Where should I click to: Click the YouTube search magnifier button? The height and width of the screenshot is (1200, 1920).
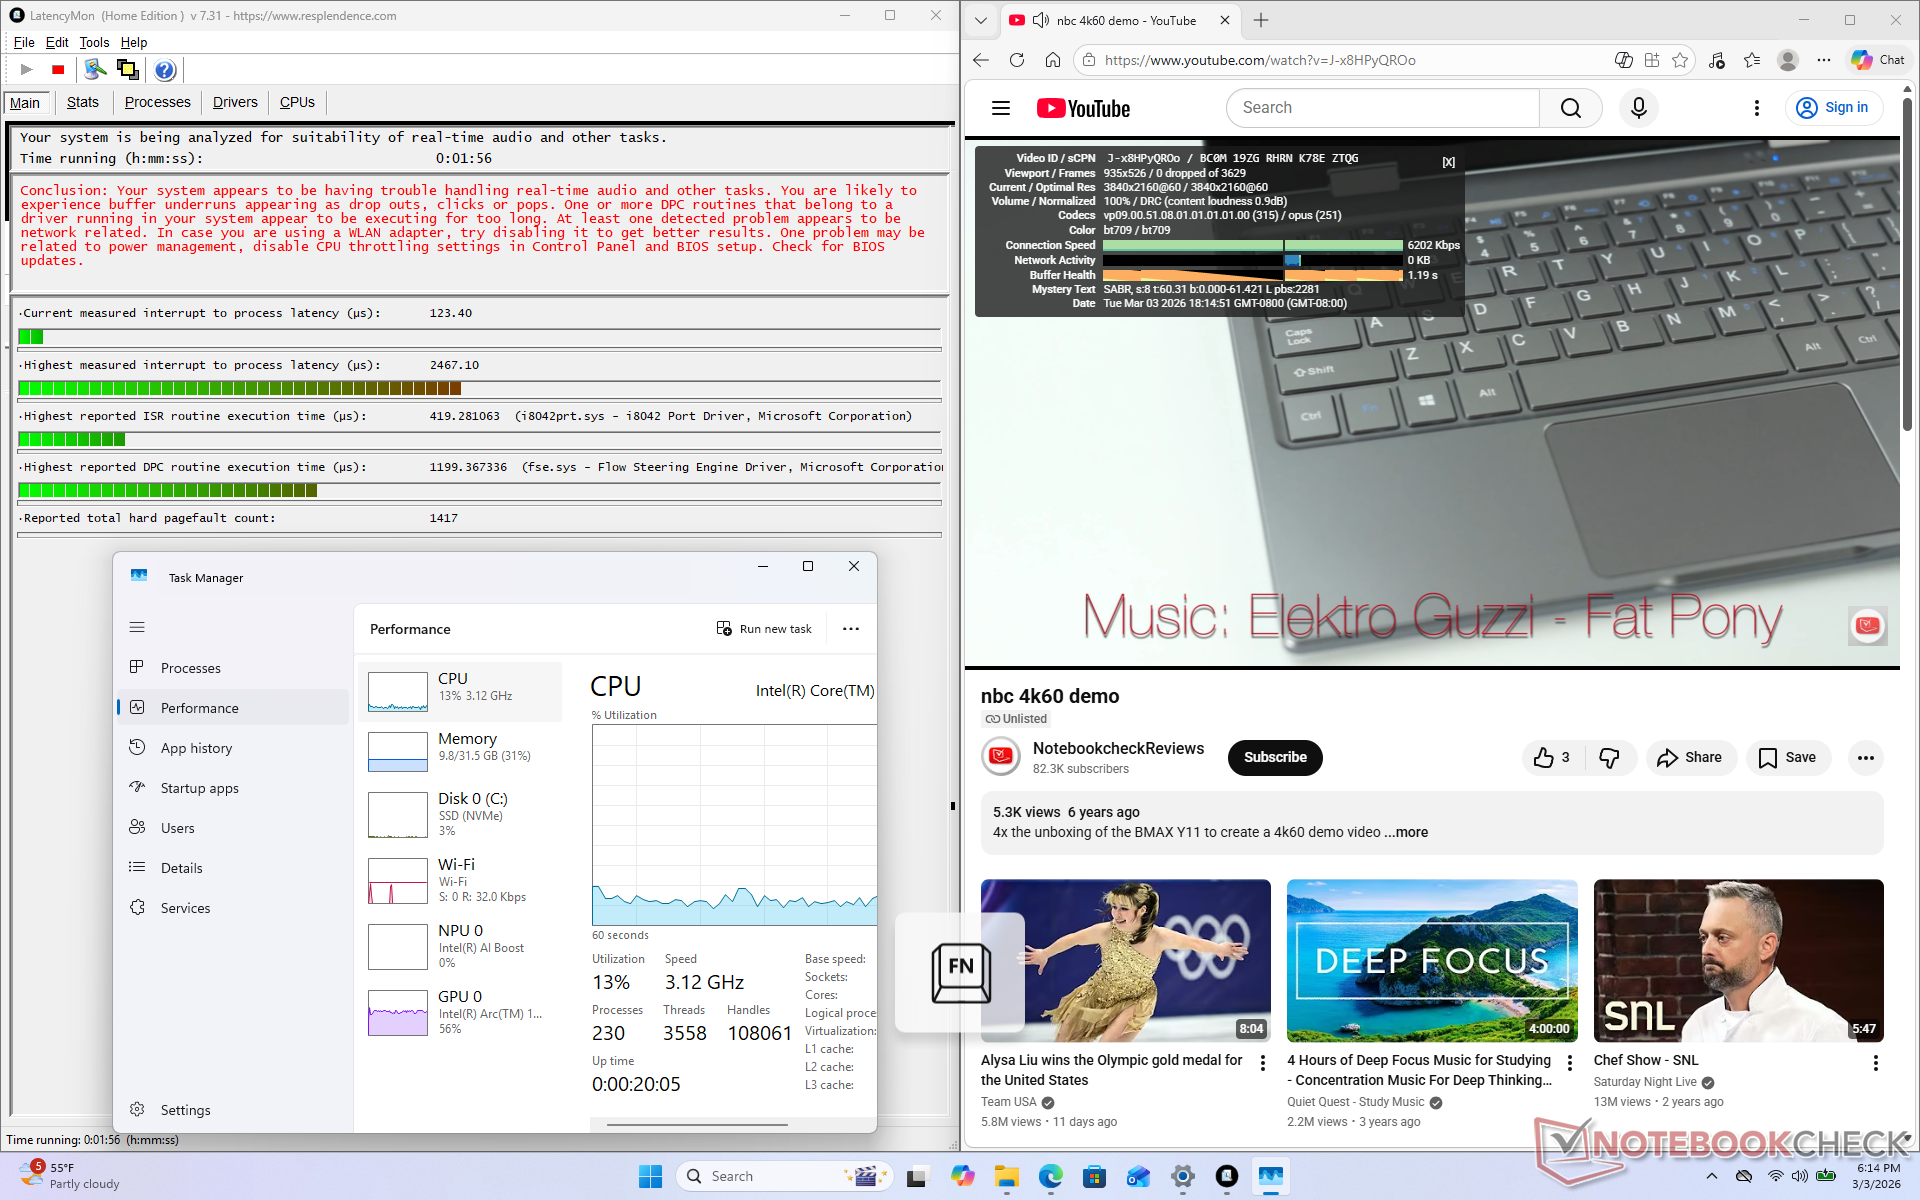pyautogui.click(x=1570, y=108)
